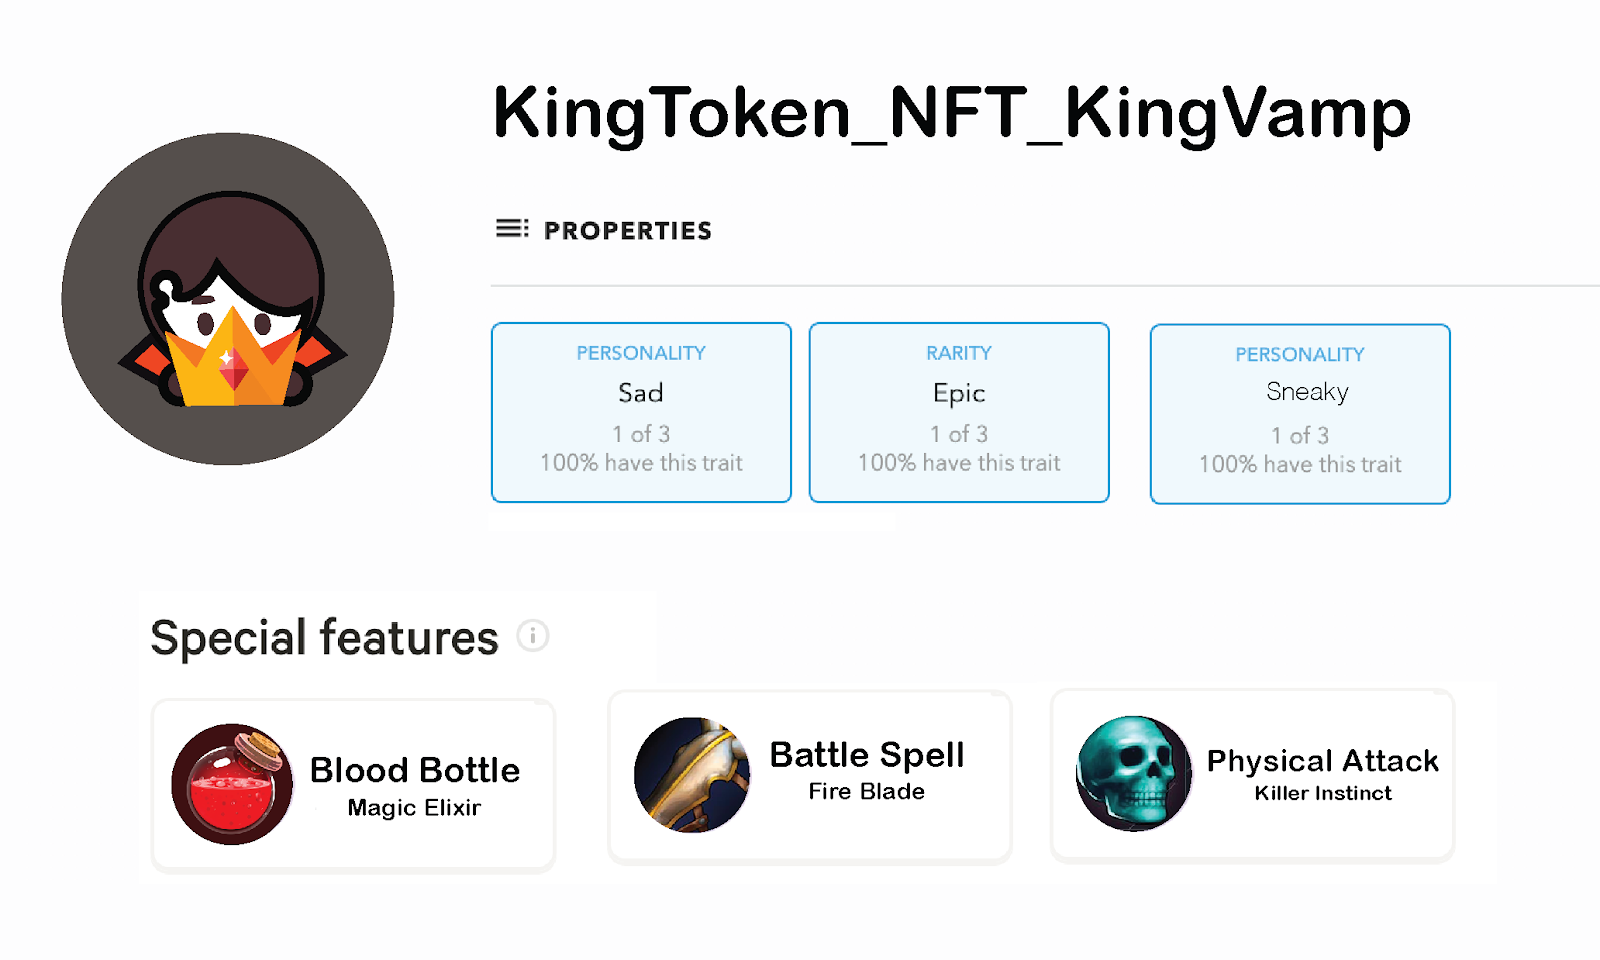Select the Epic rarity trait card
This screenshot has width=1600, height=960.
point(959,412)
